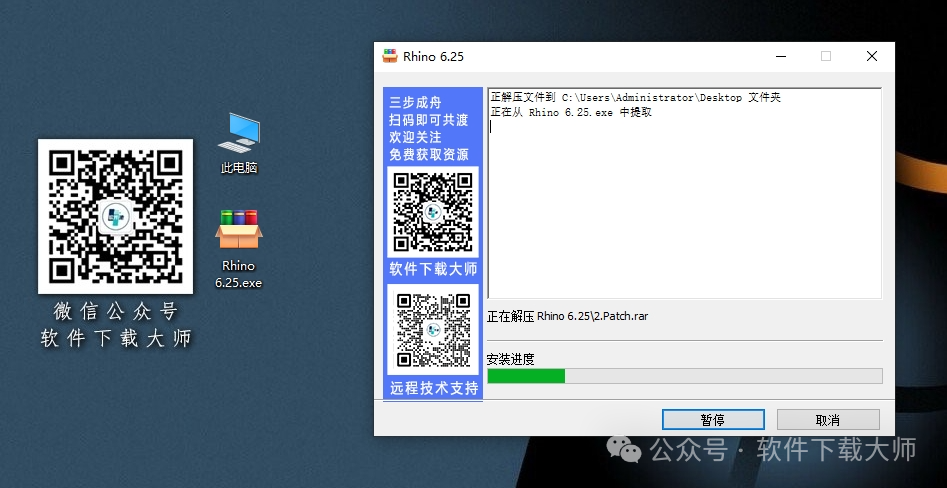Viewport: 947px width, 488px height.
Task: Select the 此电脑 desktop icon
Action: click(x=239, y=144)
